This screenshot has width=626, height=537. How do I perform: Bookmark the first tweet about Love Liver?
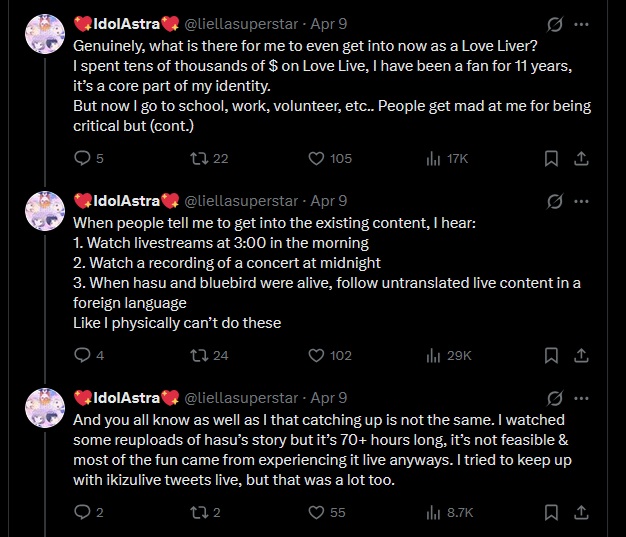[x=551, y=159]
